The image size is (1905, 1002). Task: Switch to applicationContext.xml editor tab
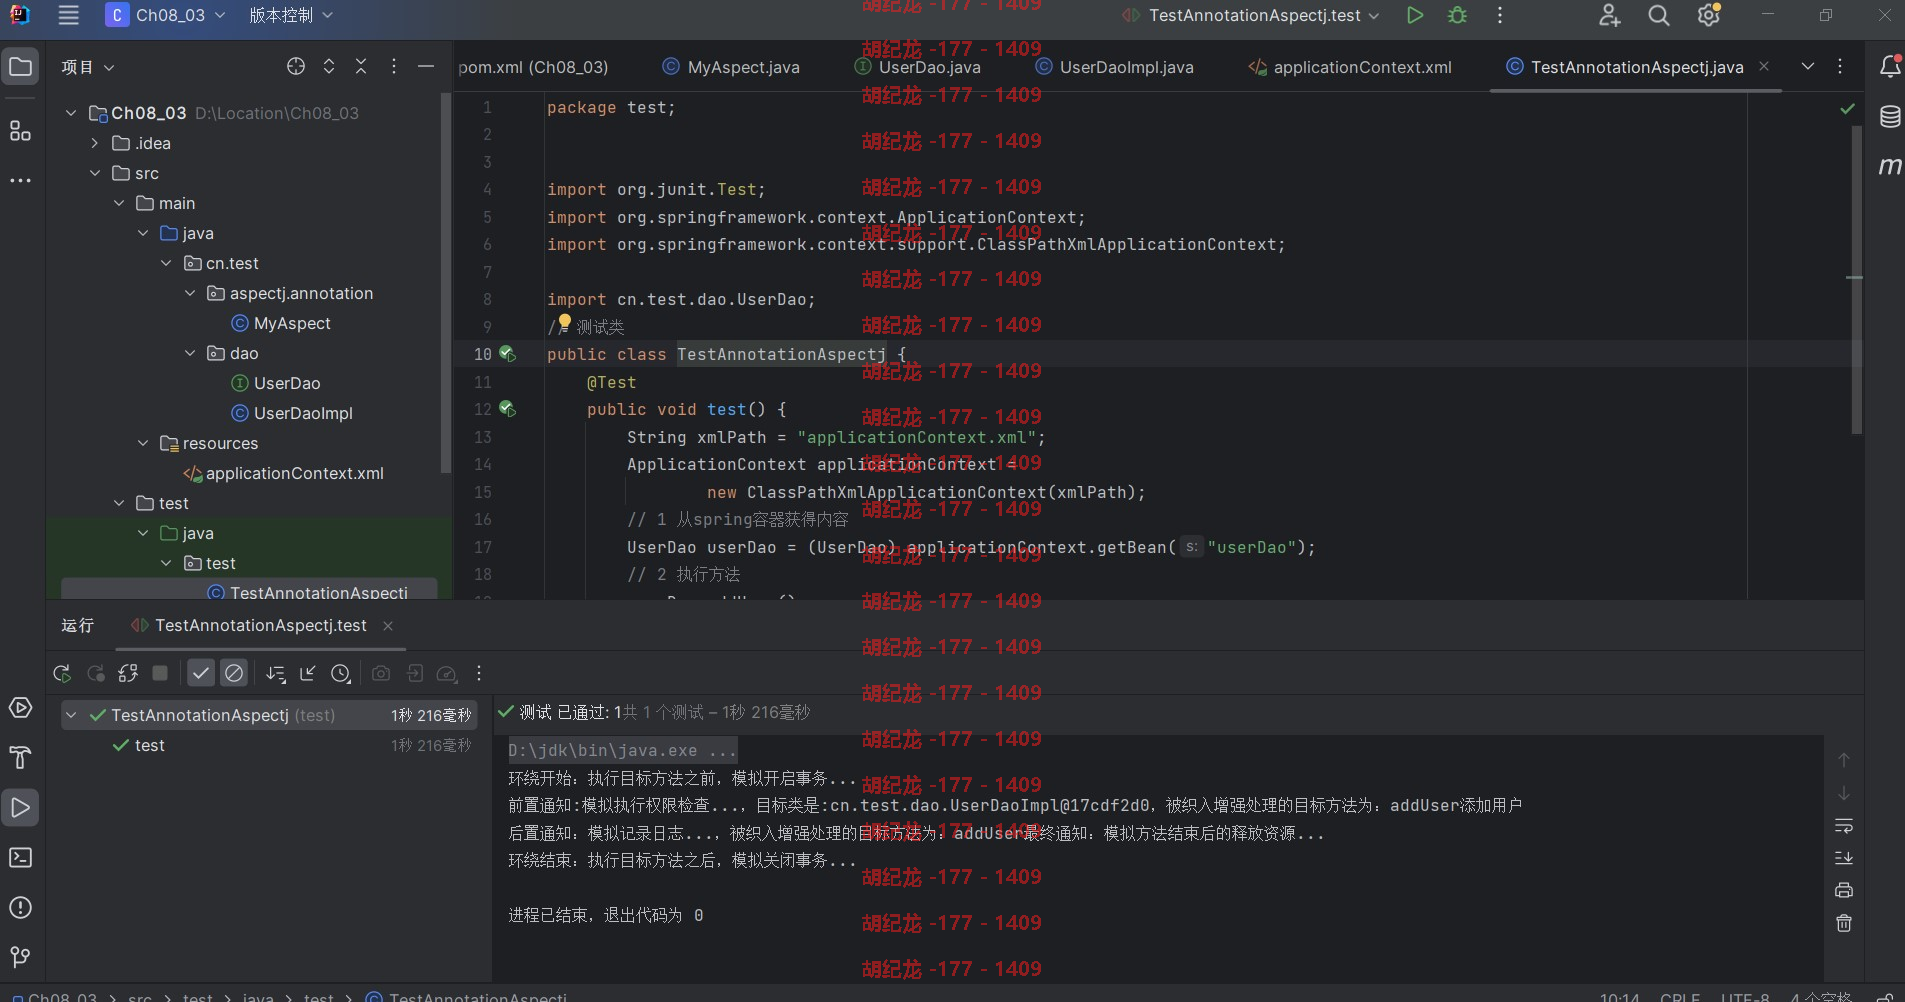(x=1350, y=67)
